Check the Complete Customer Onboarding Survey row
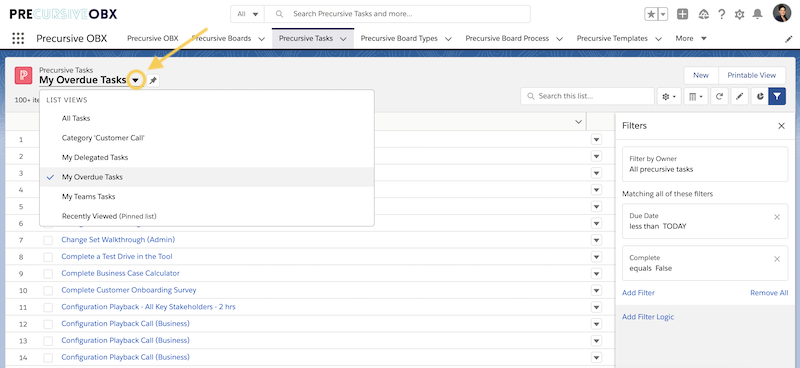The width and height of the screenshot is (800, 368). tap(48, 290)
